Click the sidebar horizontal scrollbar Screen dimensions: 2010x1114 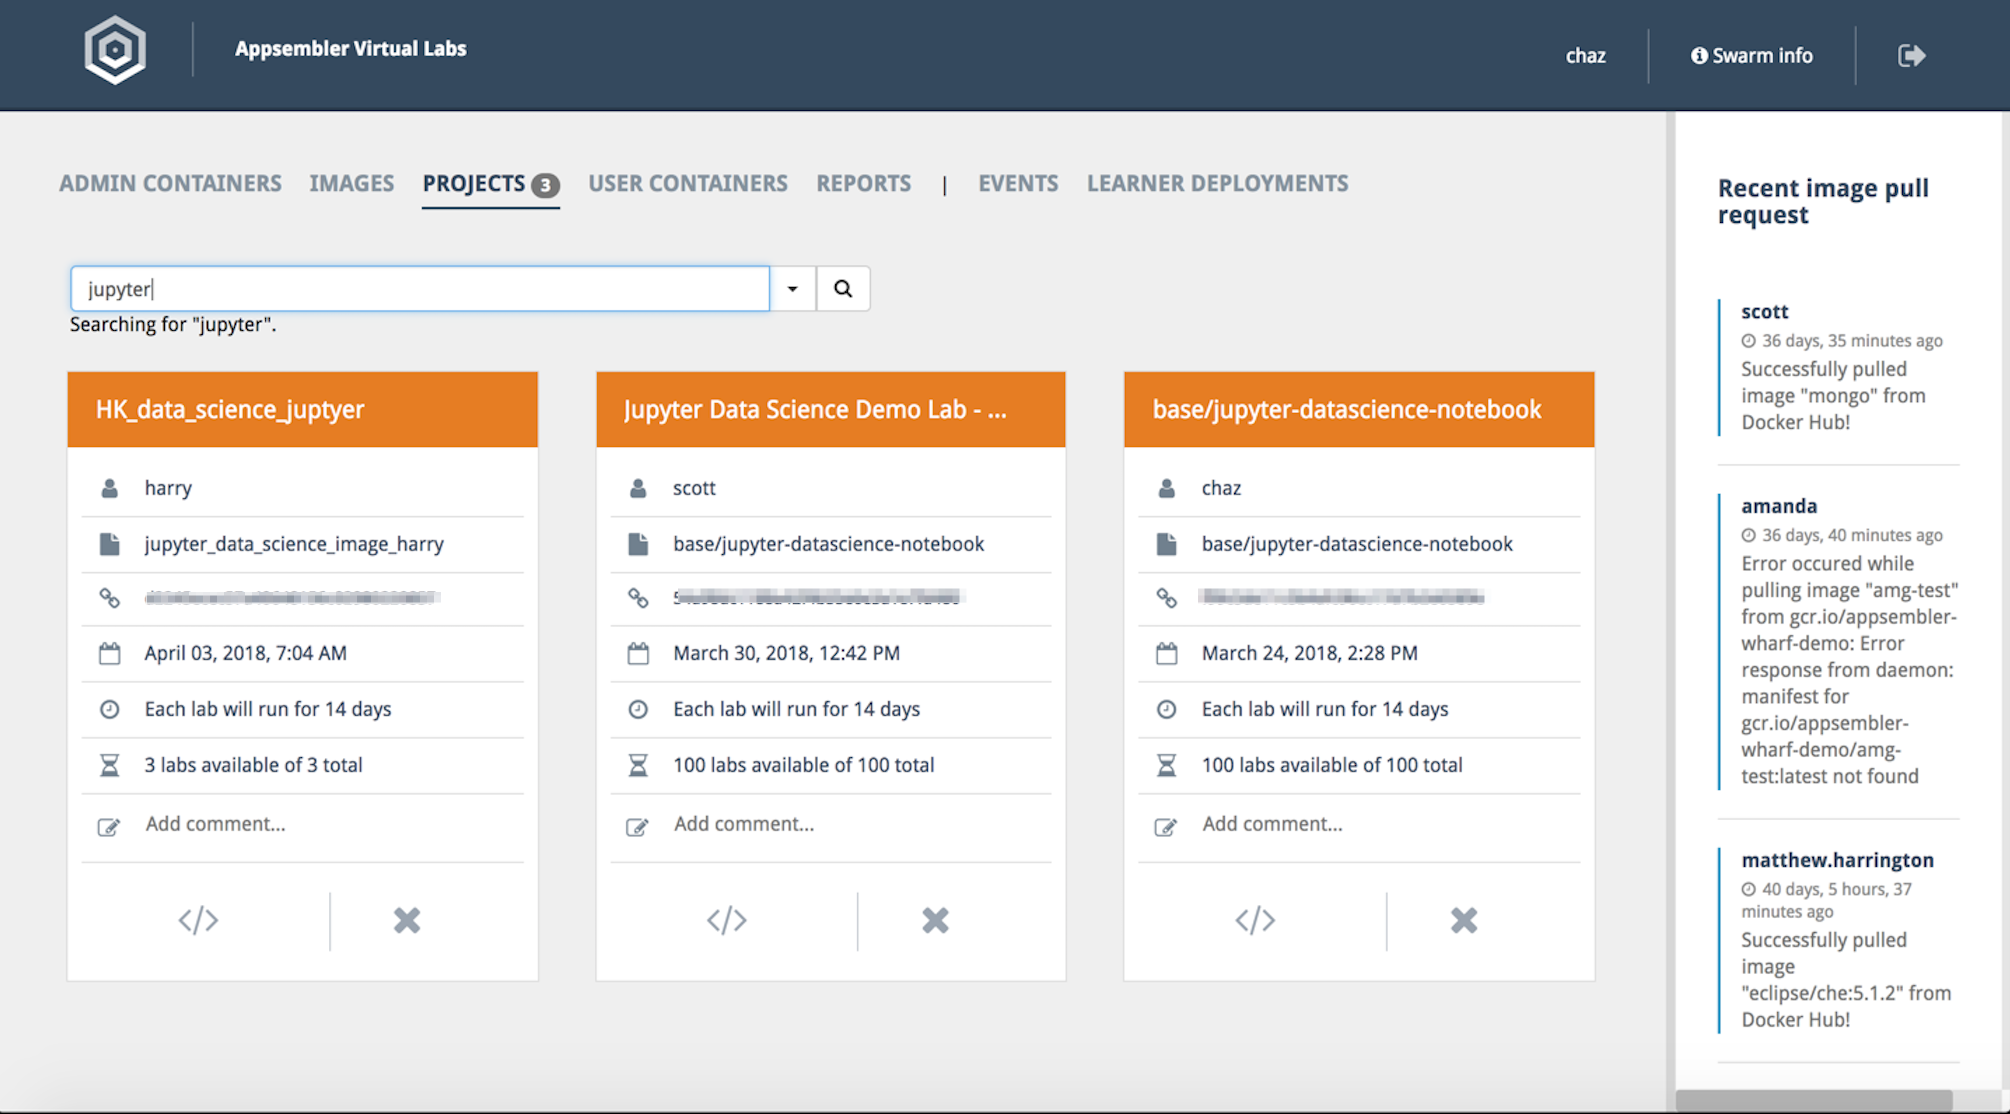pos(1813,1101)
